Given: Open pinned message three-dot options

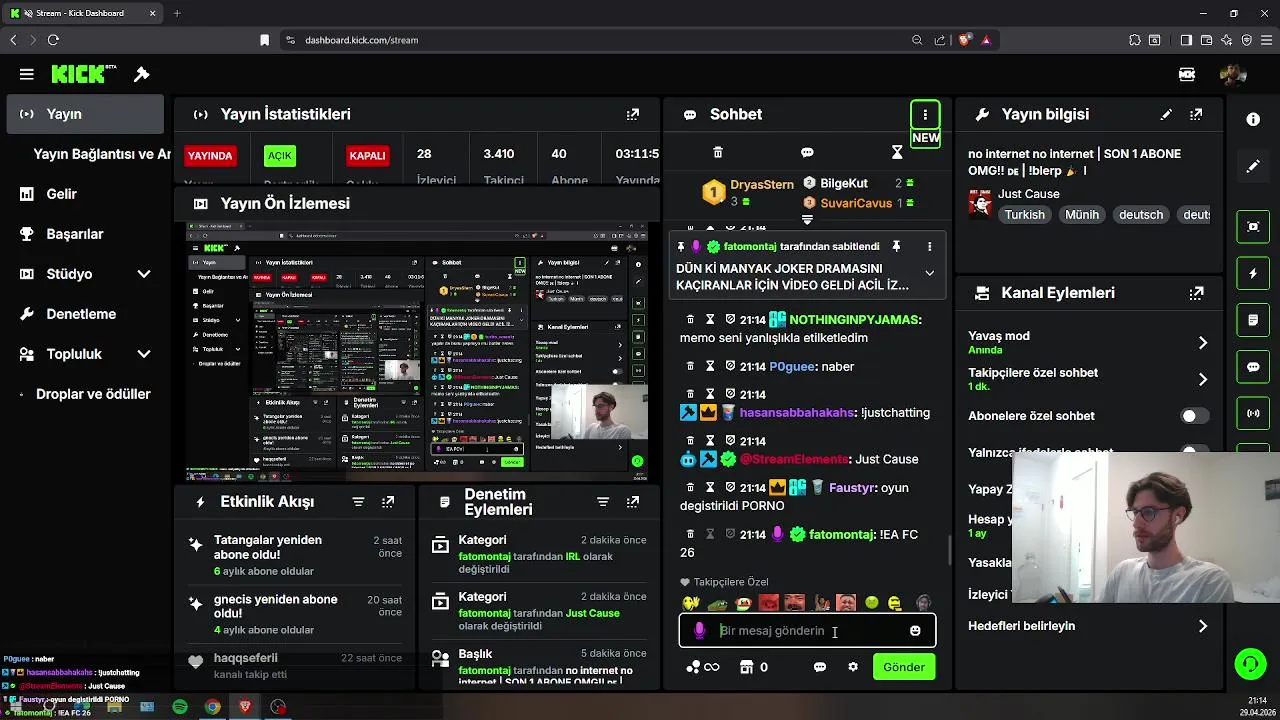Looking at the screenshot, I should click(x=929, y=246).
